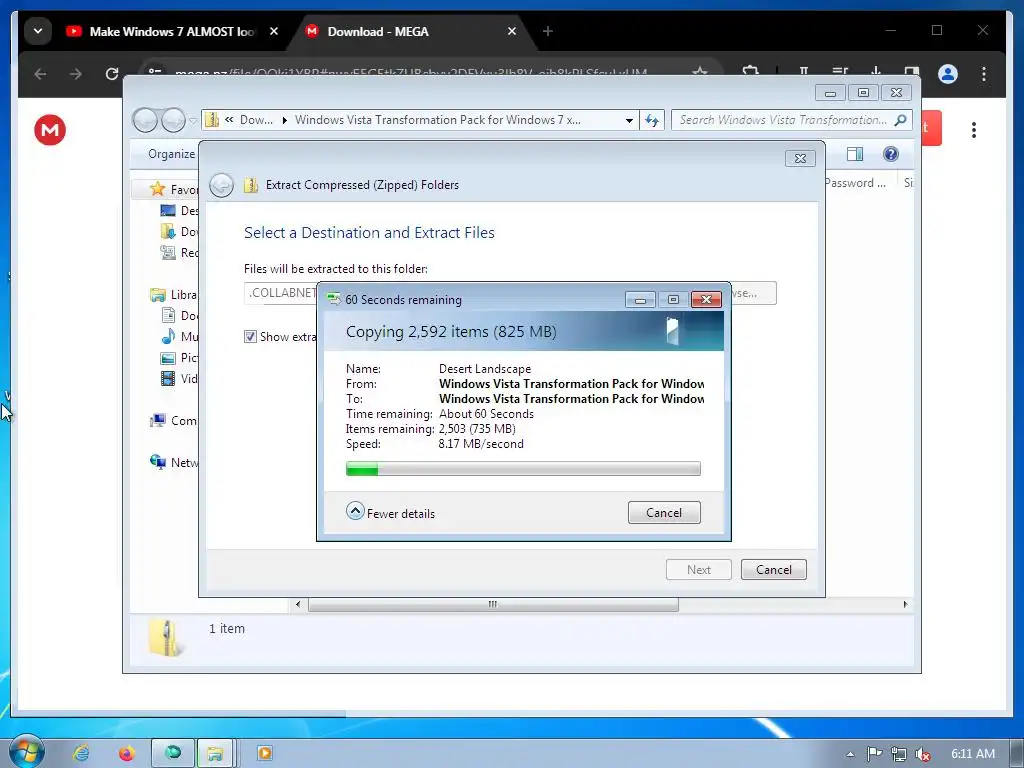Open the Action Center flag icon
Image resolution: width=1024 pixels, height=768 pixels.
tap(874, 754)
